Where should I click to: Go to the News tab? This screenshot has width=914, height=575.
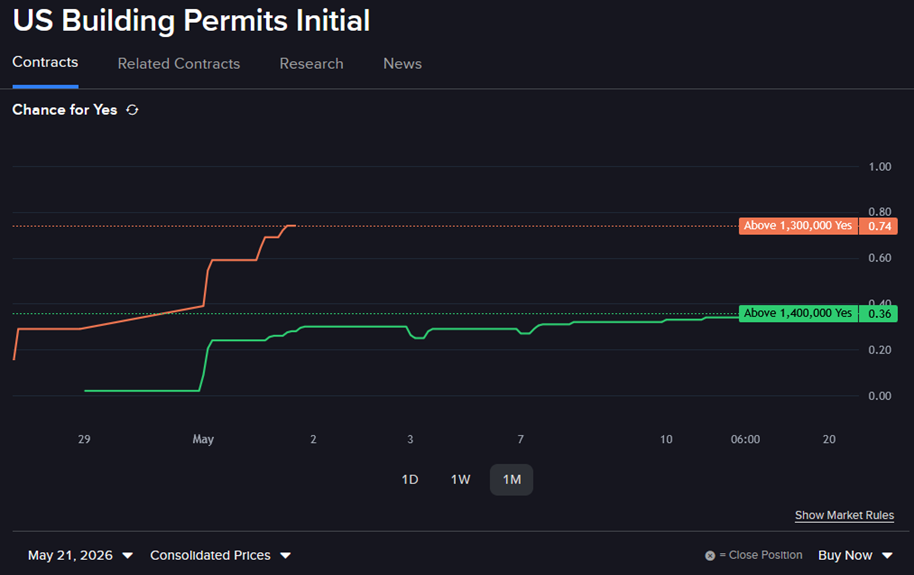coord(402,64)
